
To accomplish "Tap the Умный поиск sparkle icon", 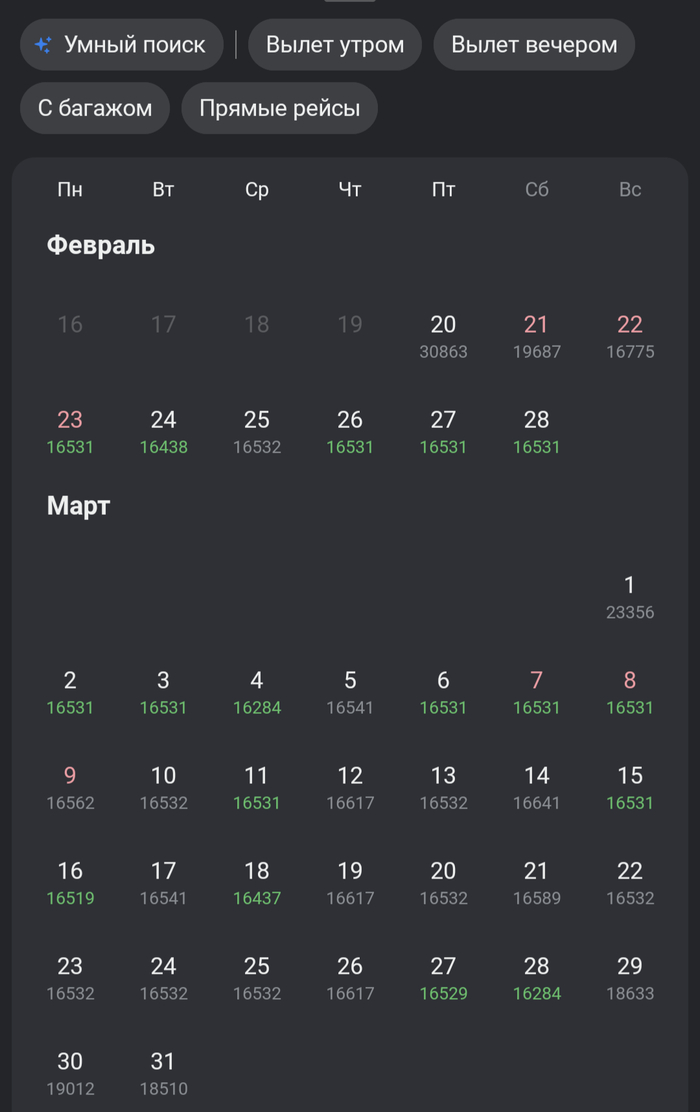I will 43,45.
